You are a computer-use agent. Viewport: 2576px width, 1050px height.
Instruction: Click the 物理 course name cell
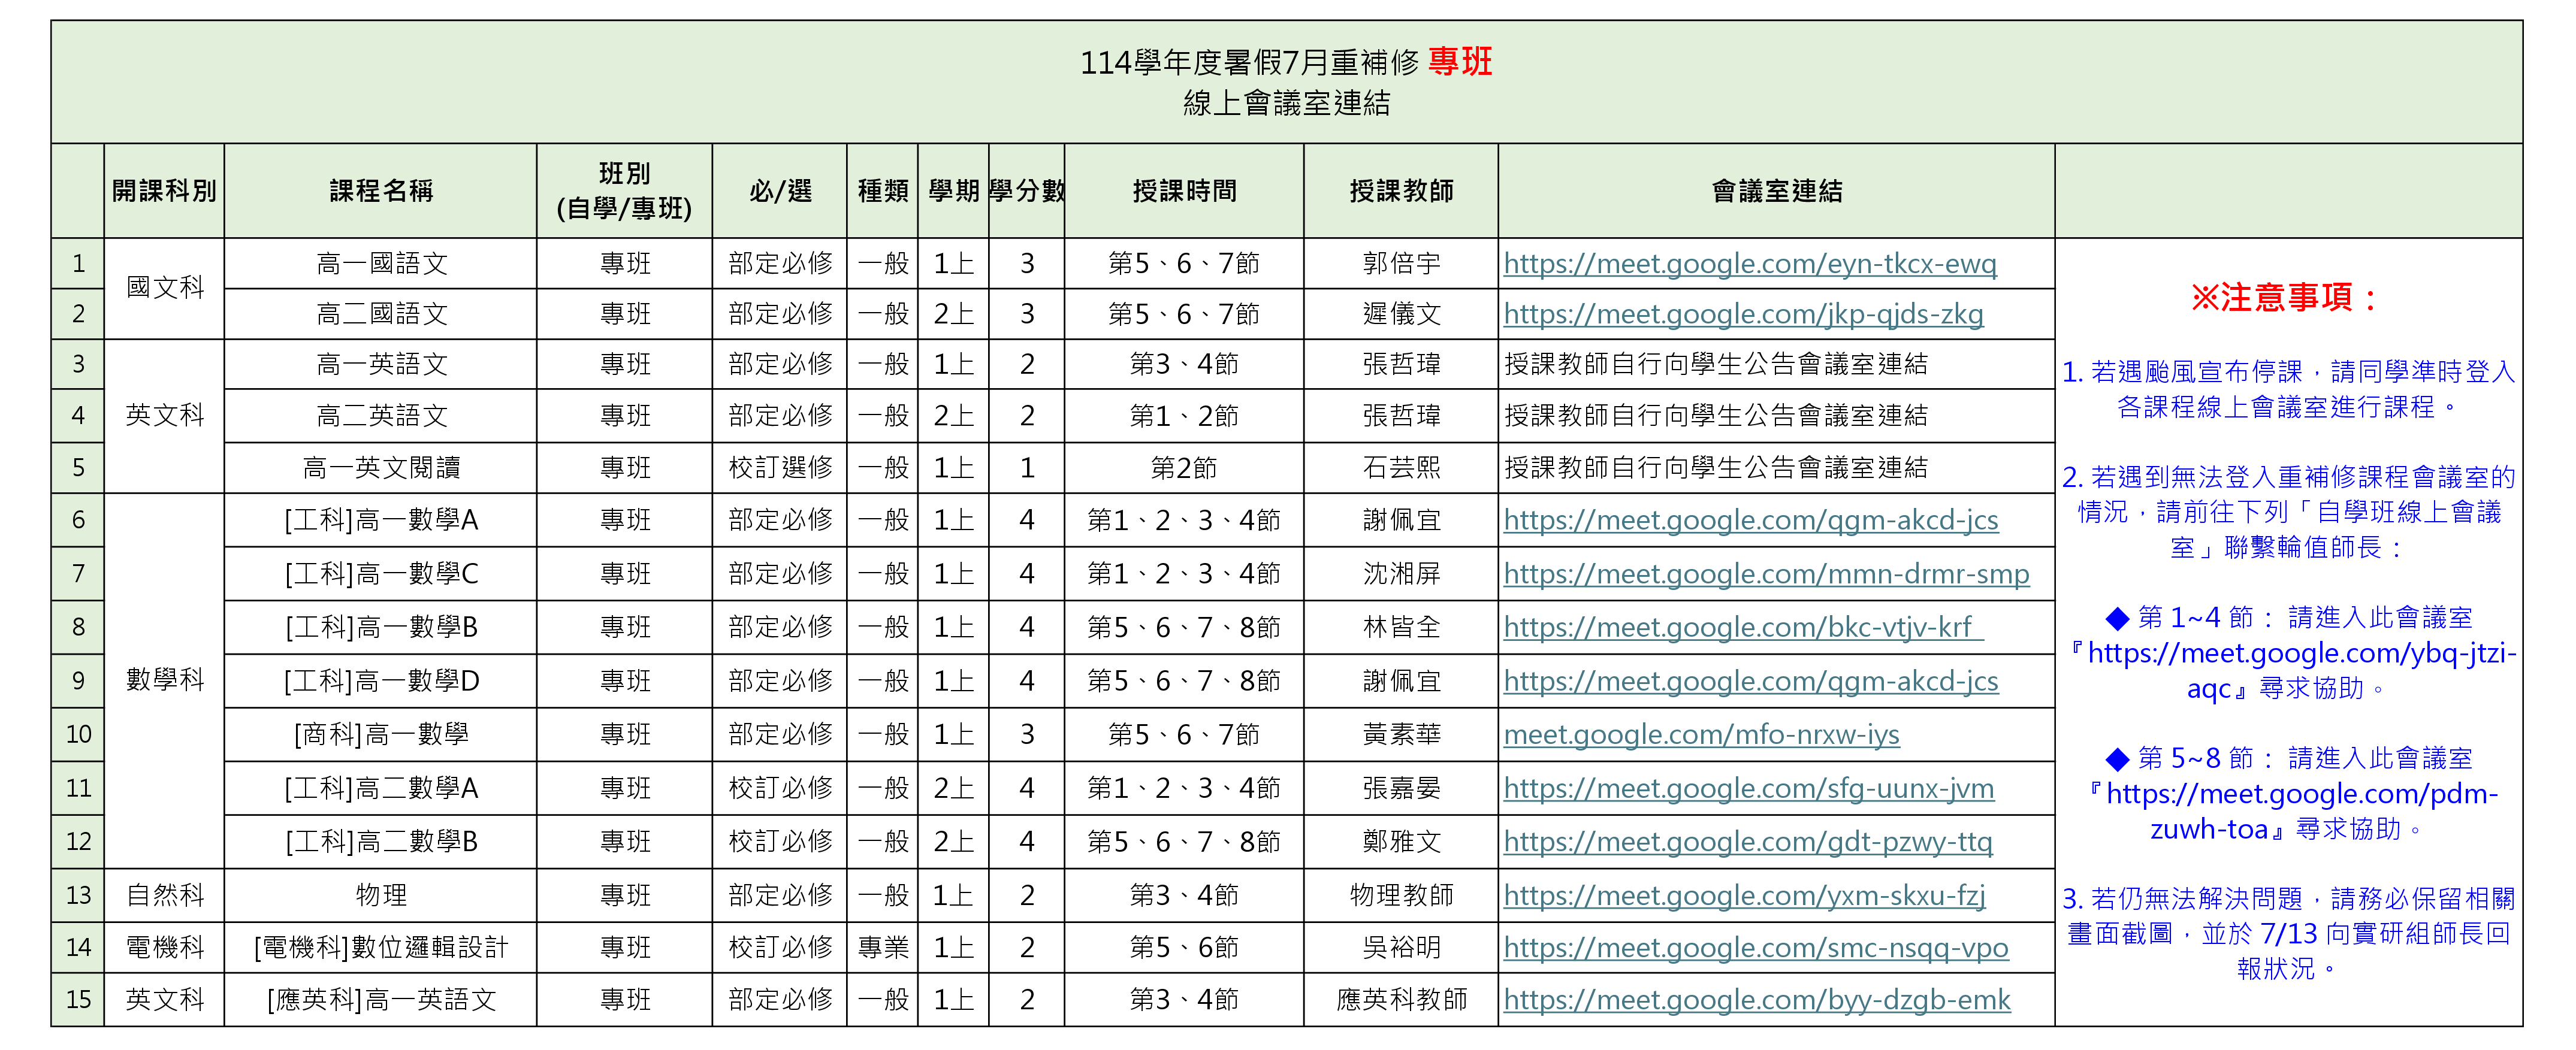[381, 895]
